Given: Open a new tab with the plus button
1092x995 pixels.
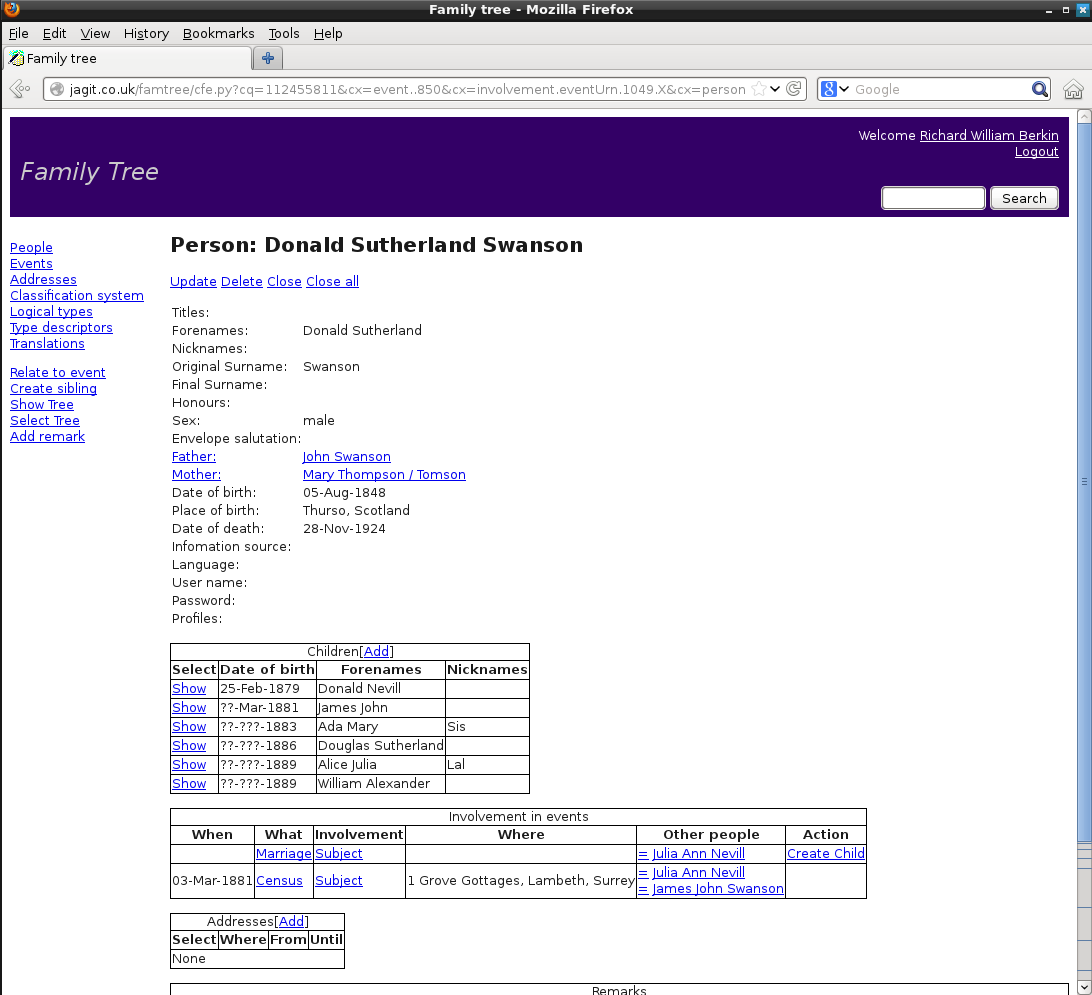Looking at the screenshot, I should [x=267, y=58].
